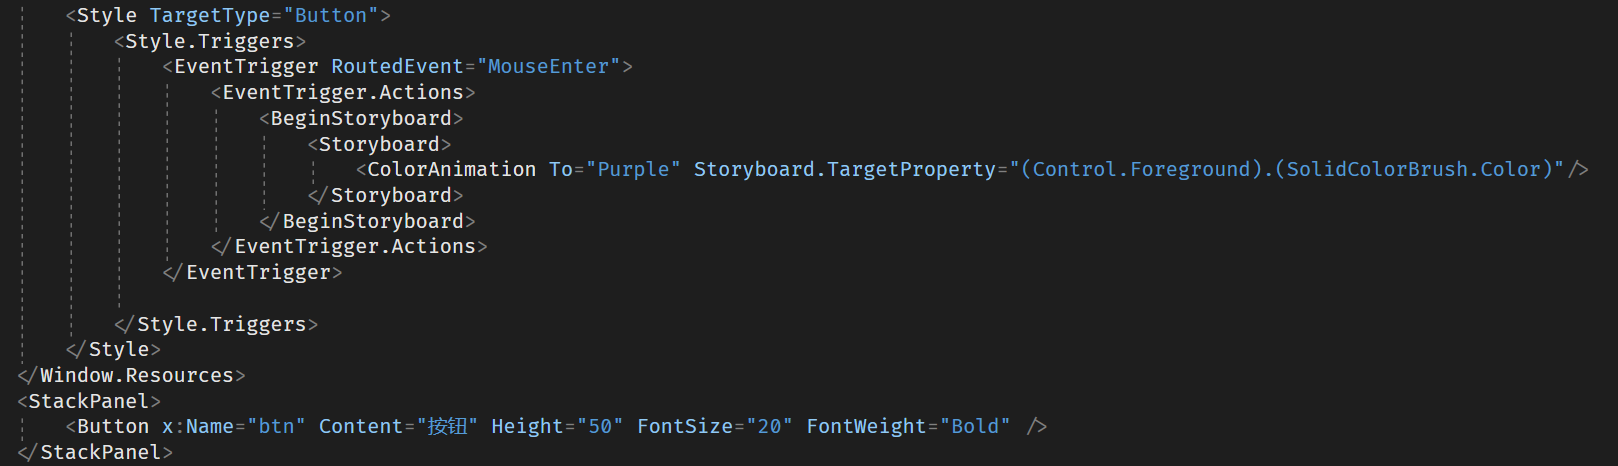This screenshot has height=466, width=1618.
Task: Click the "Button" TargetType value
Action: click(x=331, y=15)
